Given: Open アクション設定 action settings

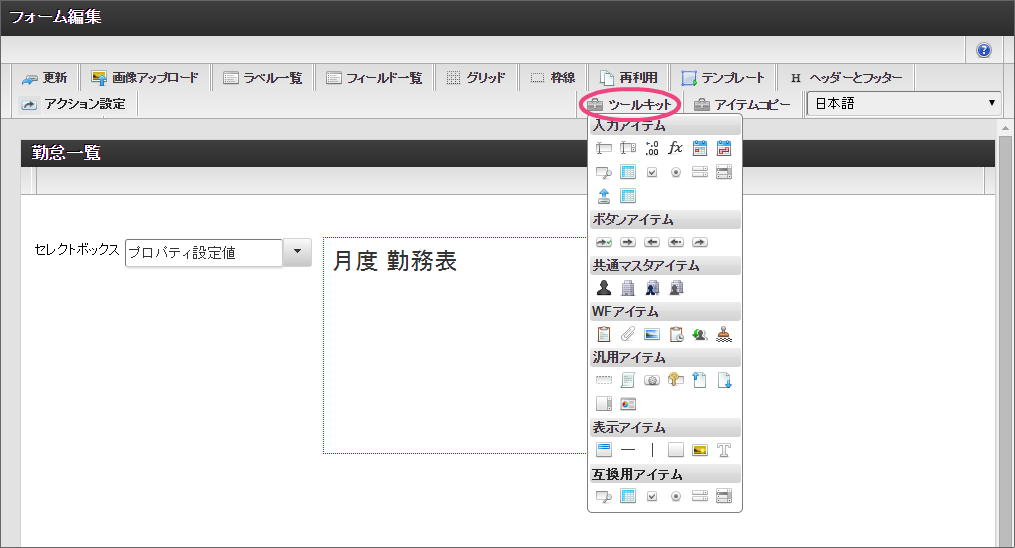Looking at the screenshot, I should [x=73, y=104].
